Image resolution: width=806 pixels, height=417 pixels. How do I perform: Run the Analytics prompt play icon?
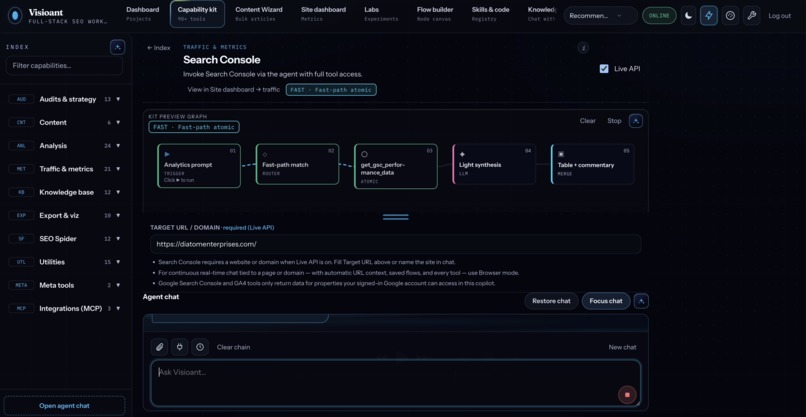click(167, 154)
